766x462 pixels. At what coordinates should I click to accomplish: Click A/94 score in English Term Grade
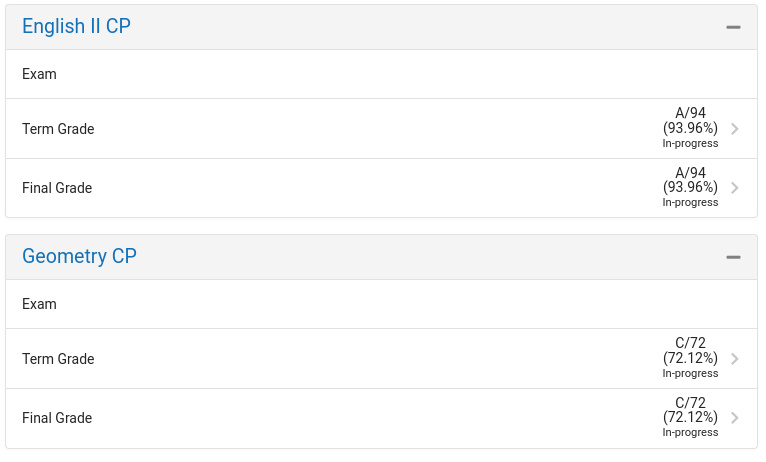tap(690, 113)
